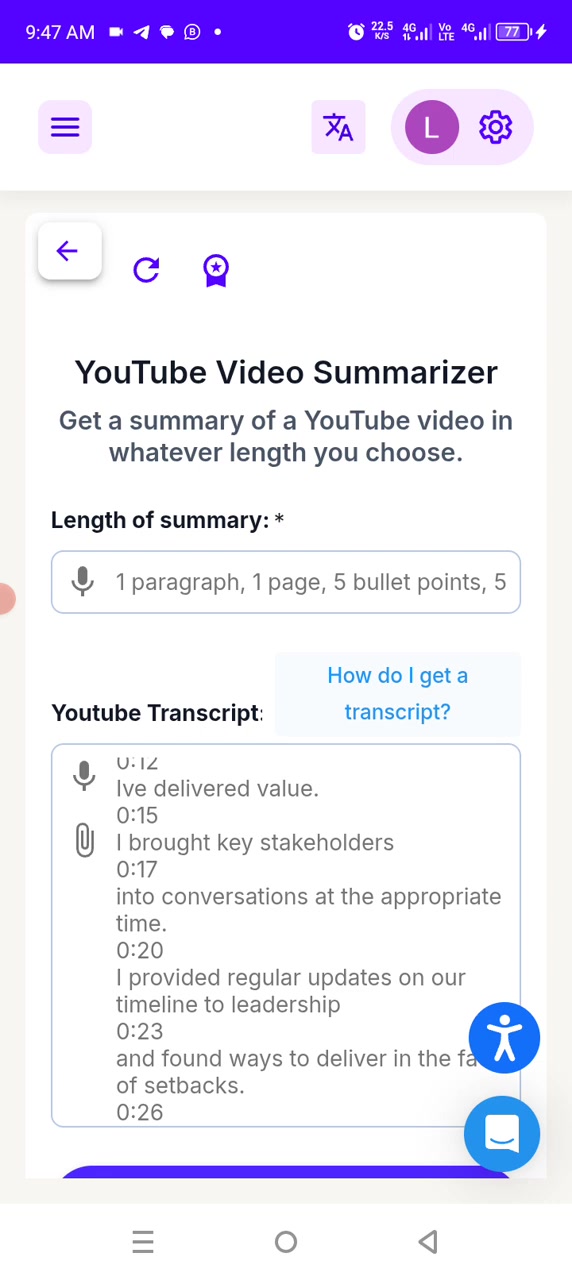The image size is (572, 1280).
Task: Open the chat support bubble
Action: pyautogui.click(x=502, y=1134)
